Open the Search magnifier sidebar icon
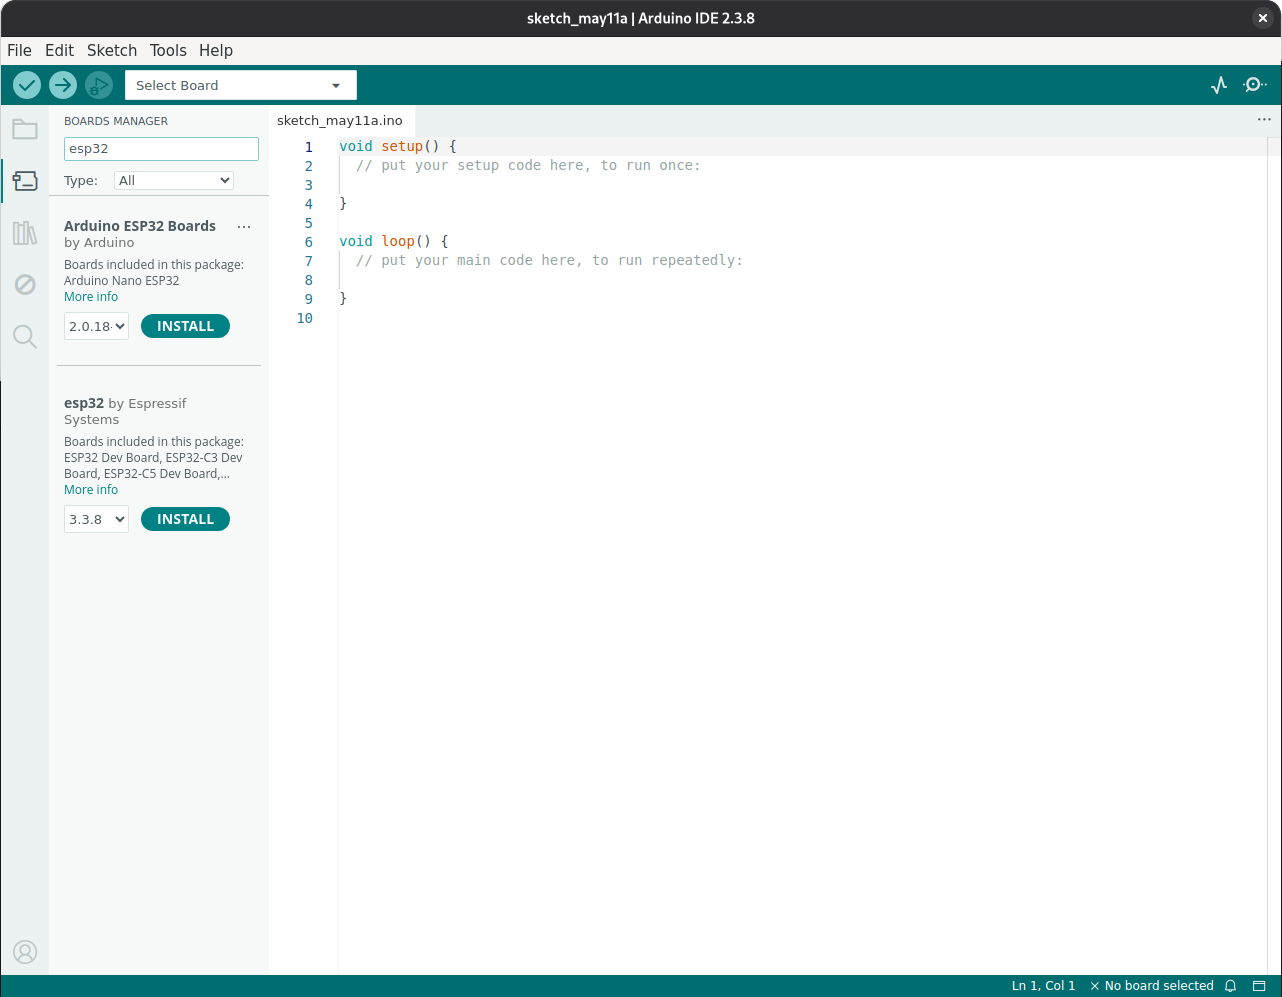Viewport: 1282px width, 997px height. 25,337
